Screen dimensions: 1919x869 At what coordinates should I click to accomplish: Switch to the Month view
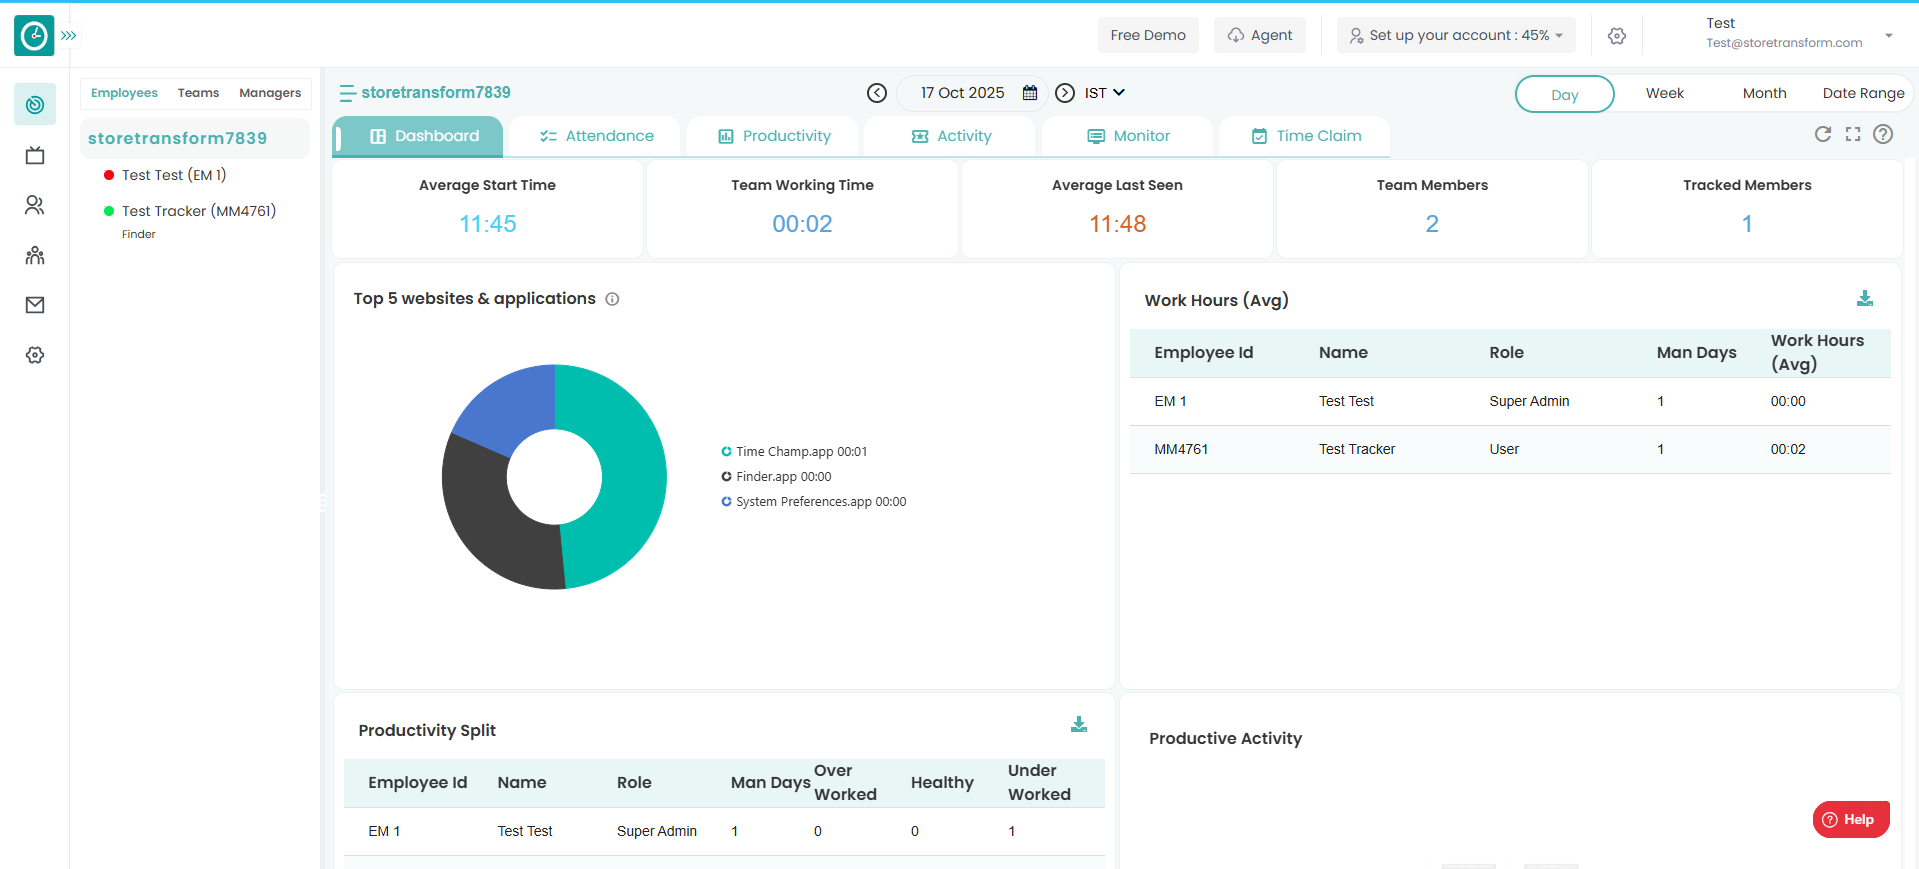[x=1764, y=93]
